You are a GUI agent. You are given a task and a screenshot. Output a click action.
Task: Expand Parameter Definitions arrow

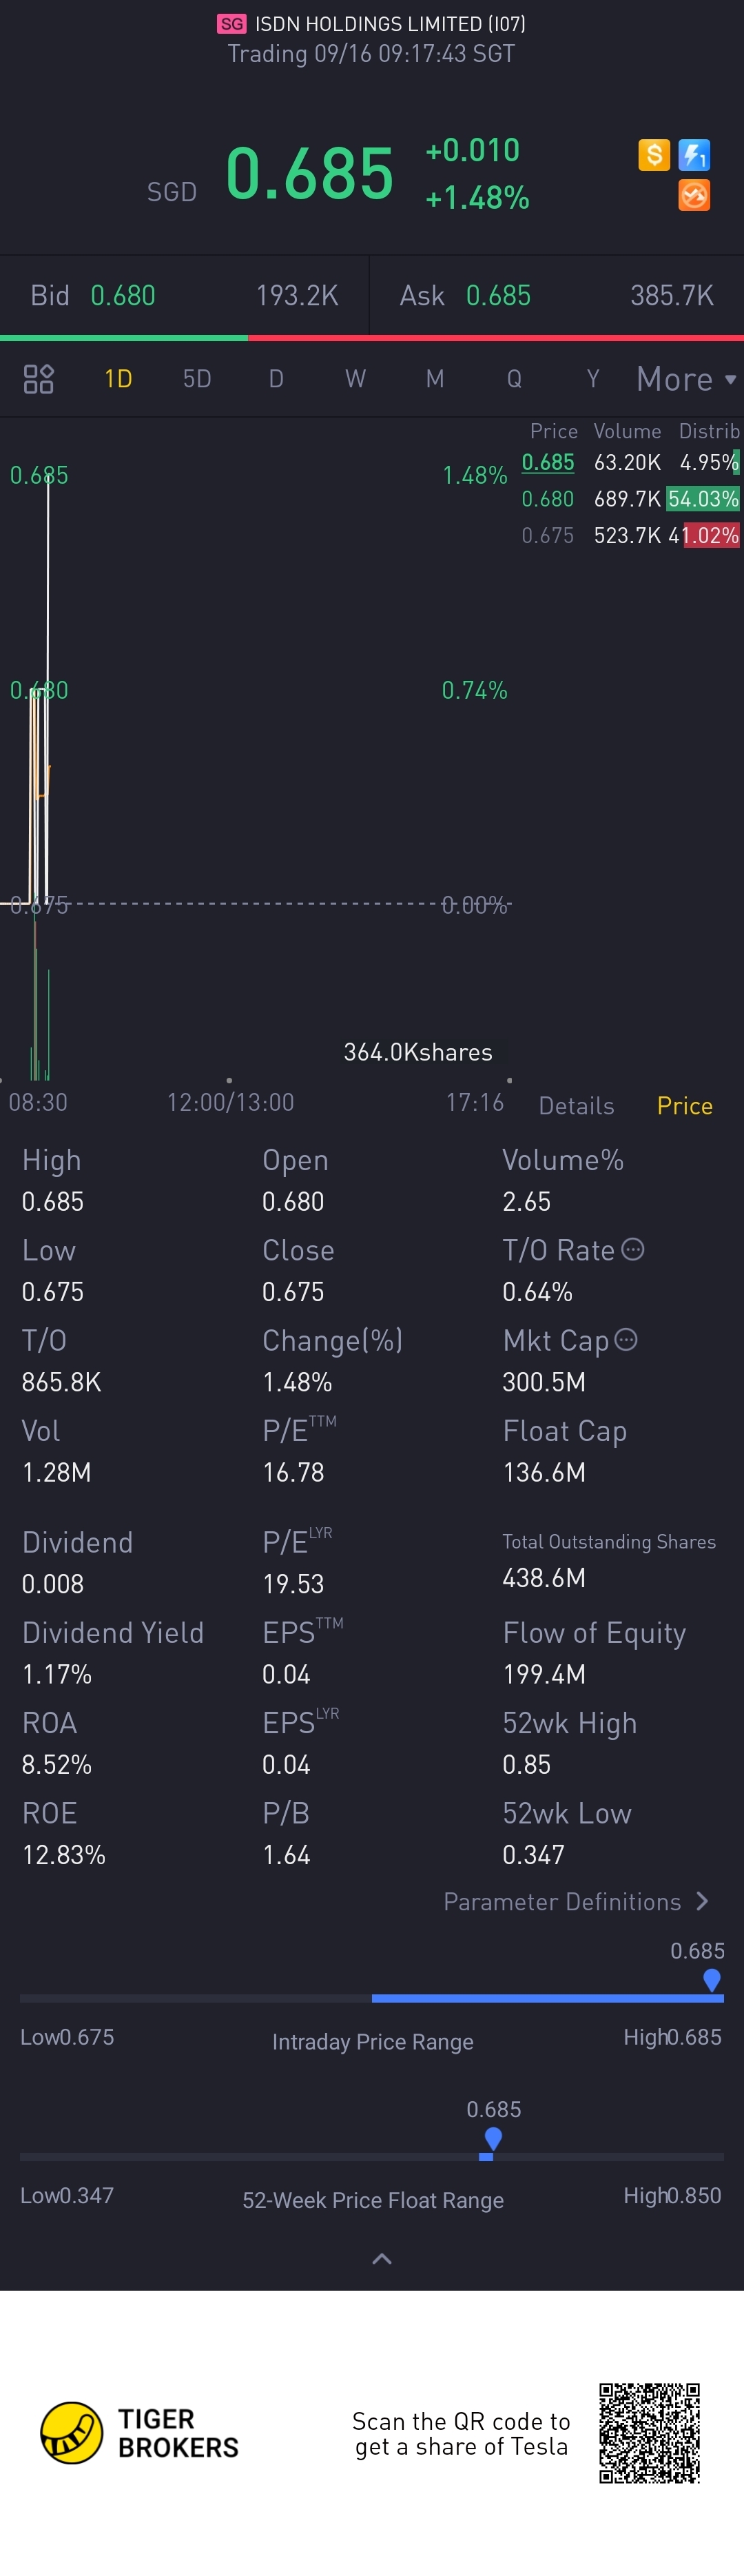tap(701, 1901)
